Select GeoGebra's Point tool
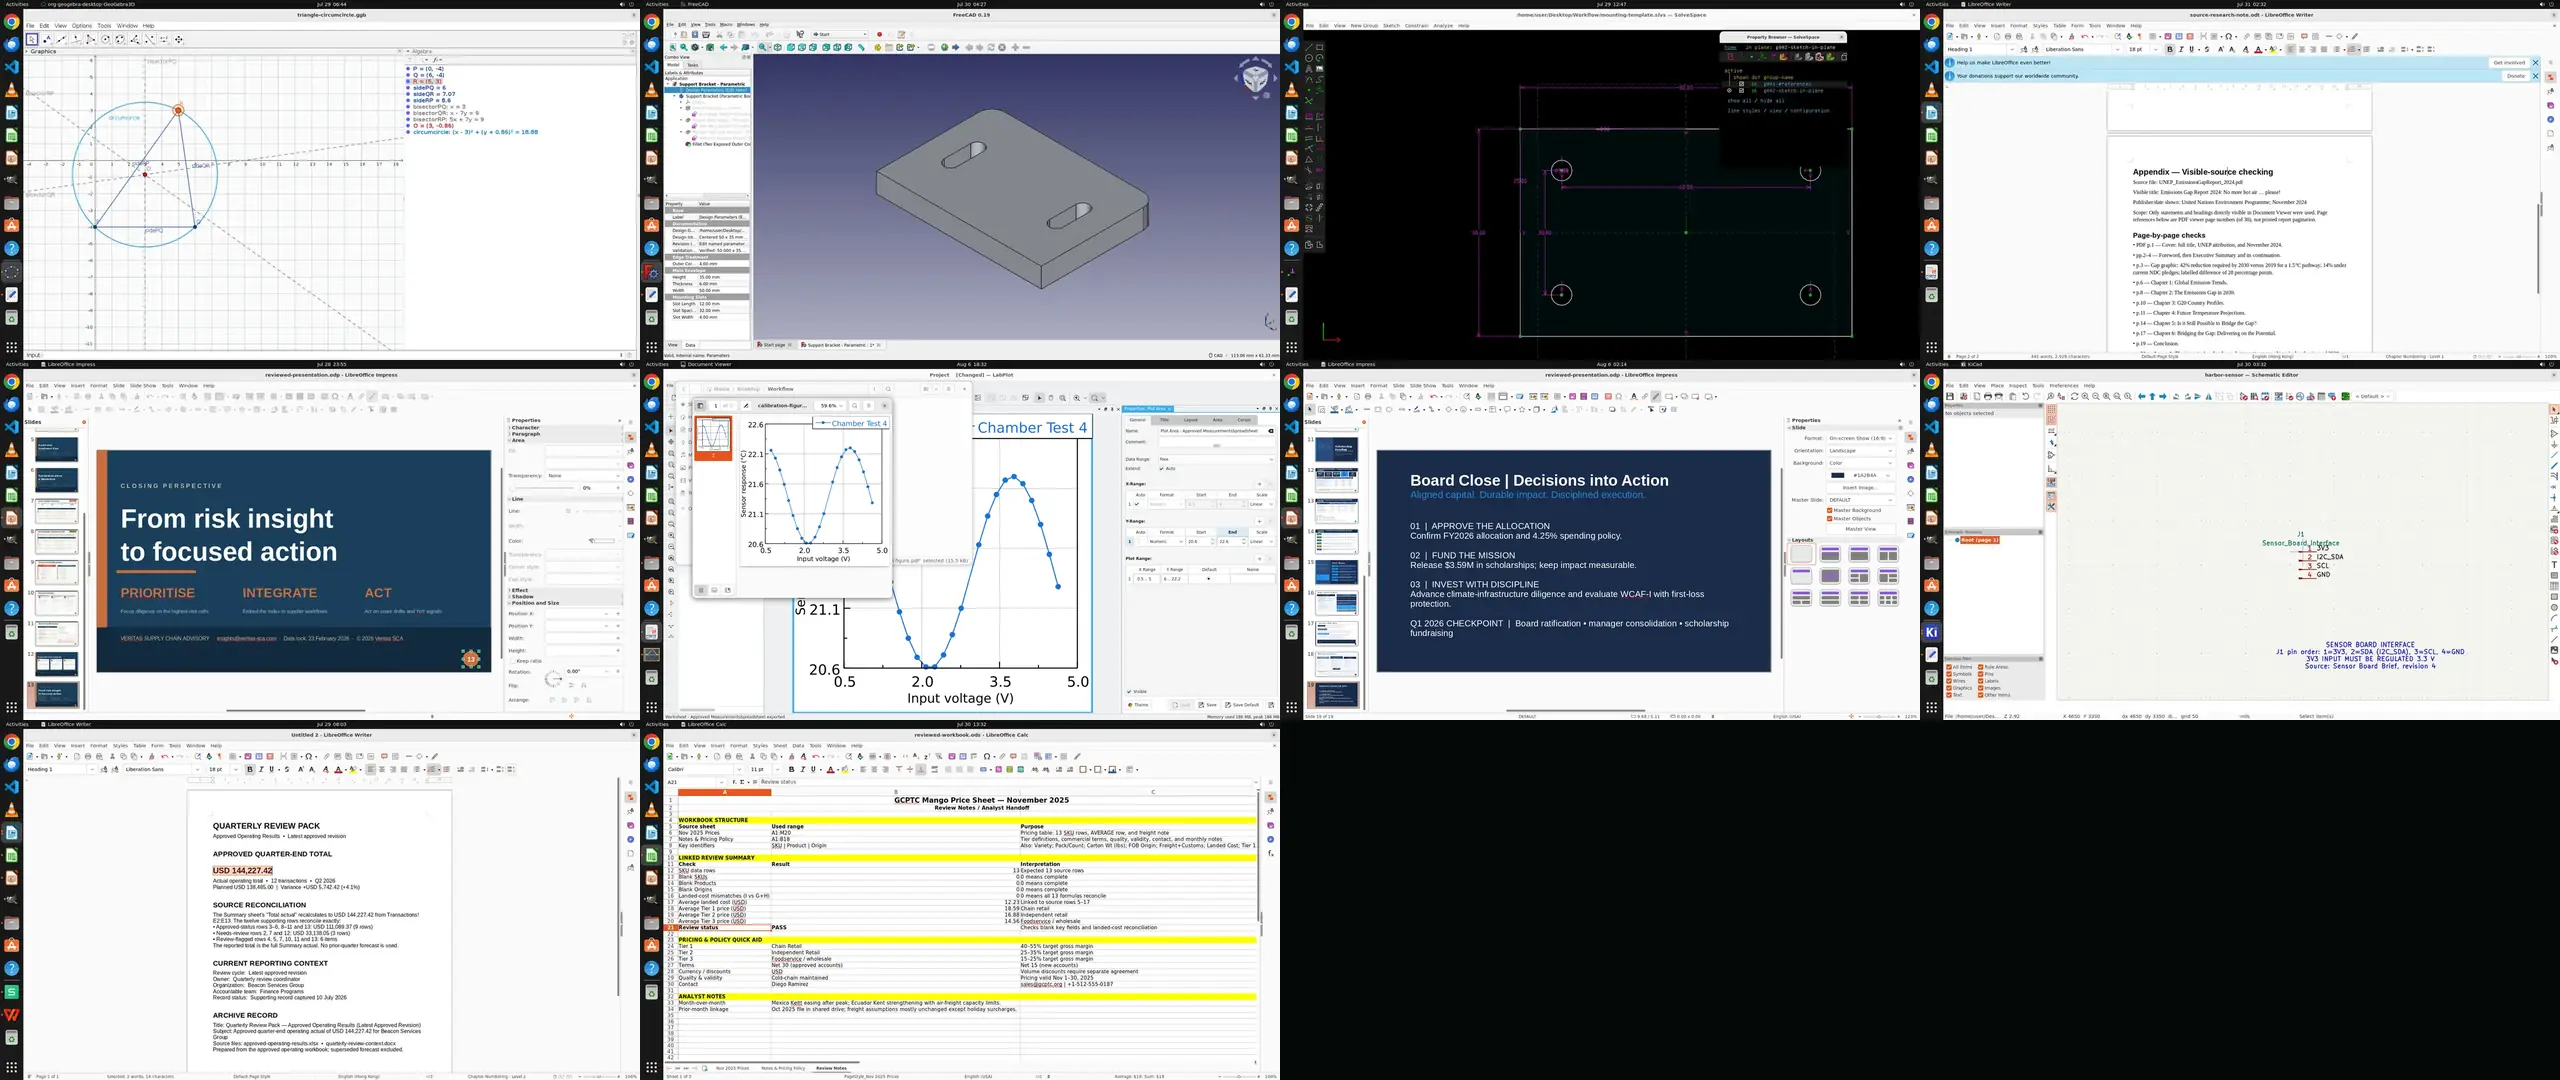The width and height of the screenshot is (2560, 1080). click(47, 40)
